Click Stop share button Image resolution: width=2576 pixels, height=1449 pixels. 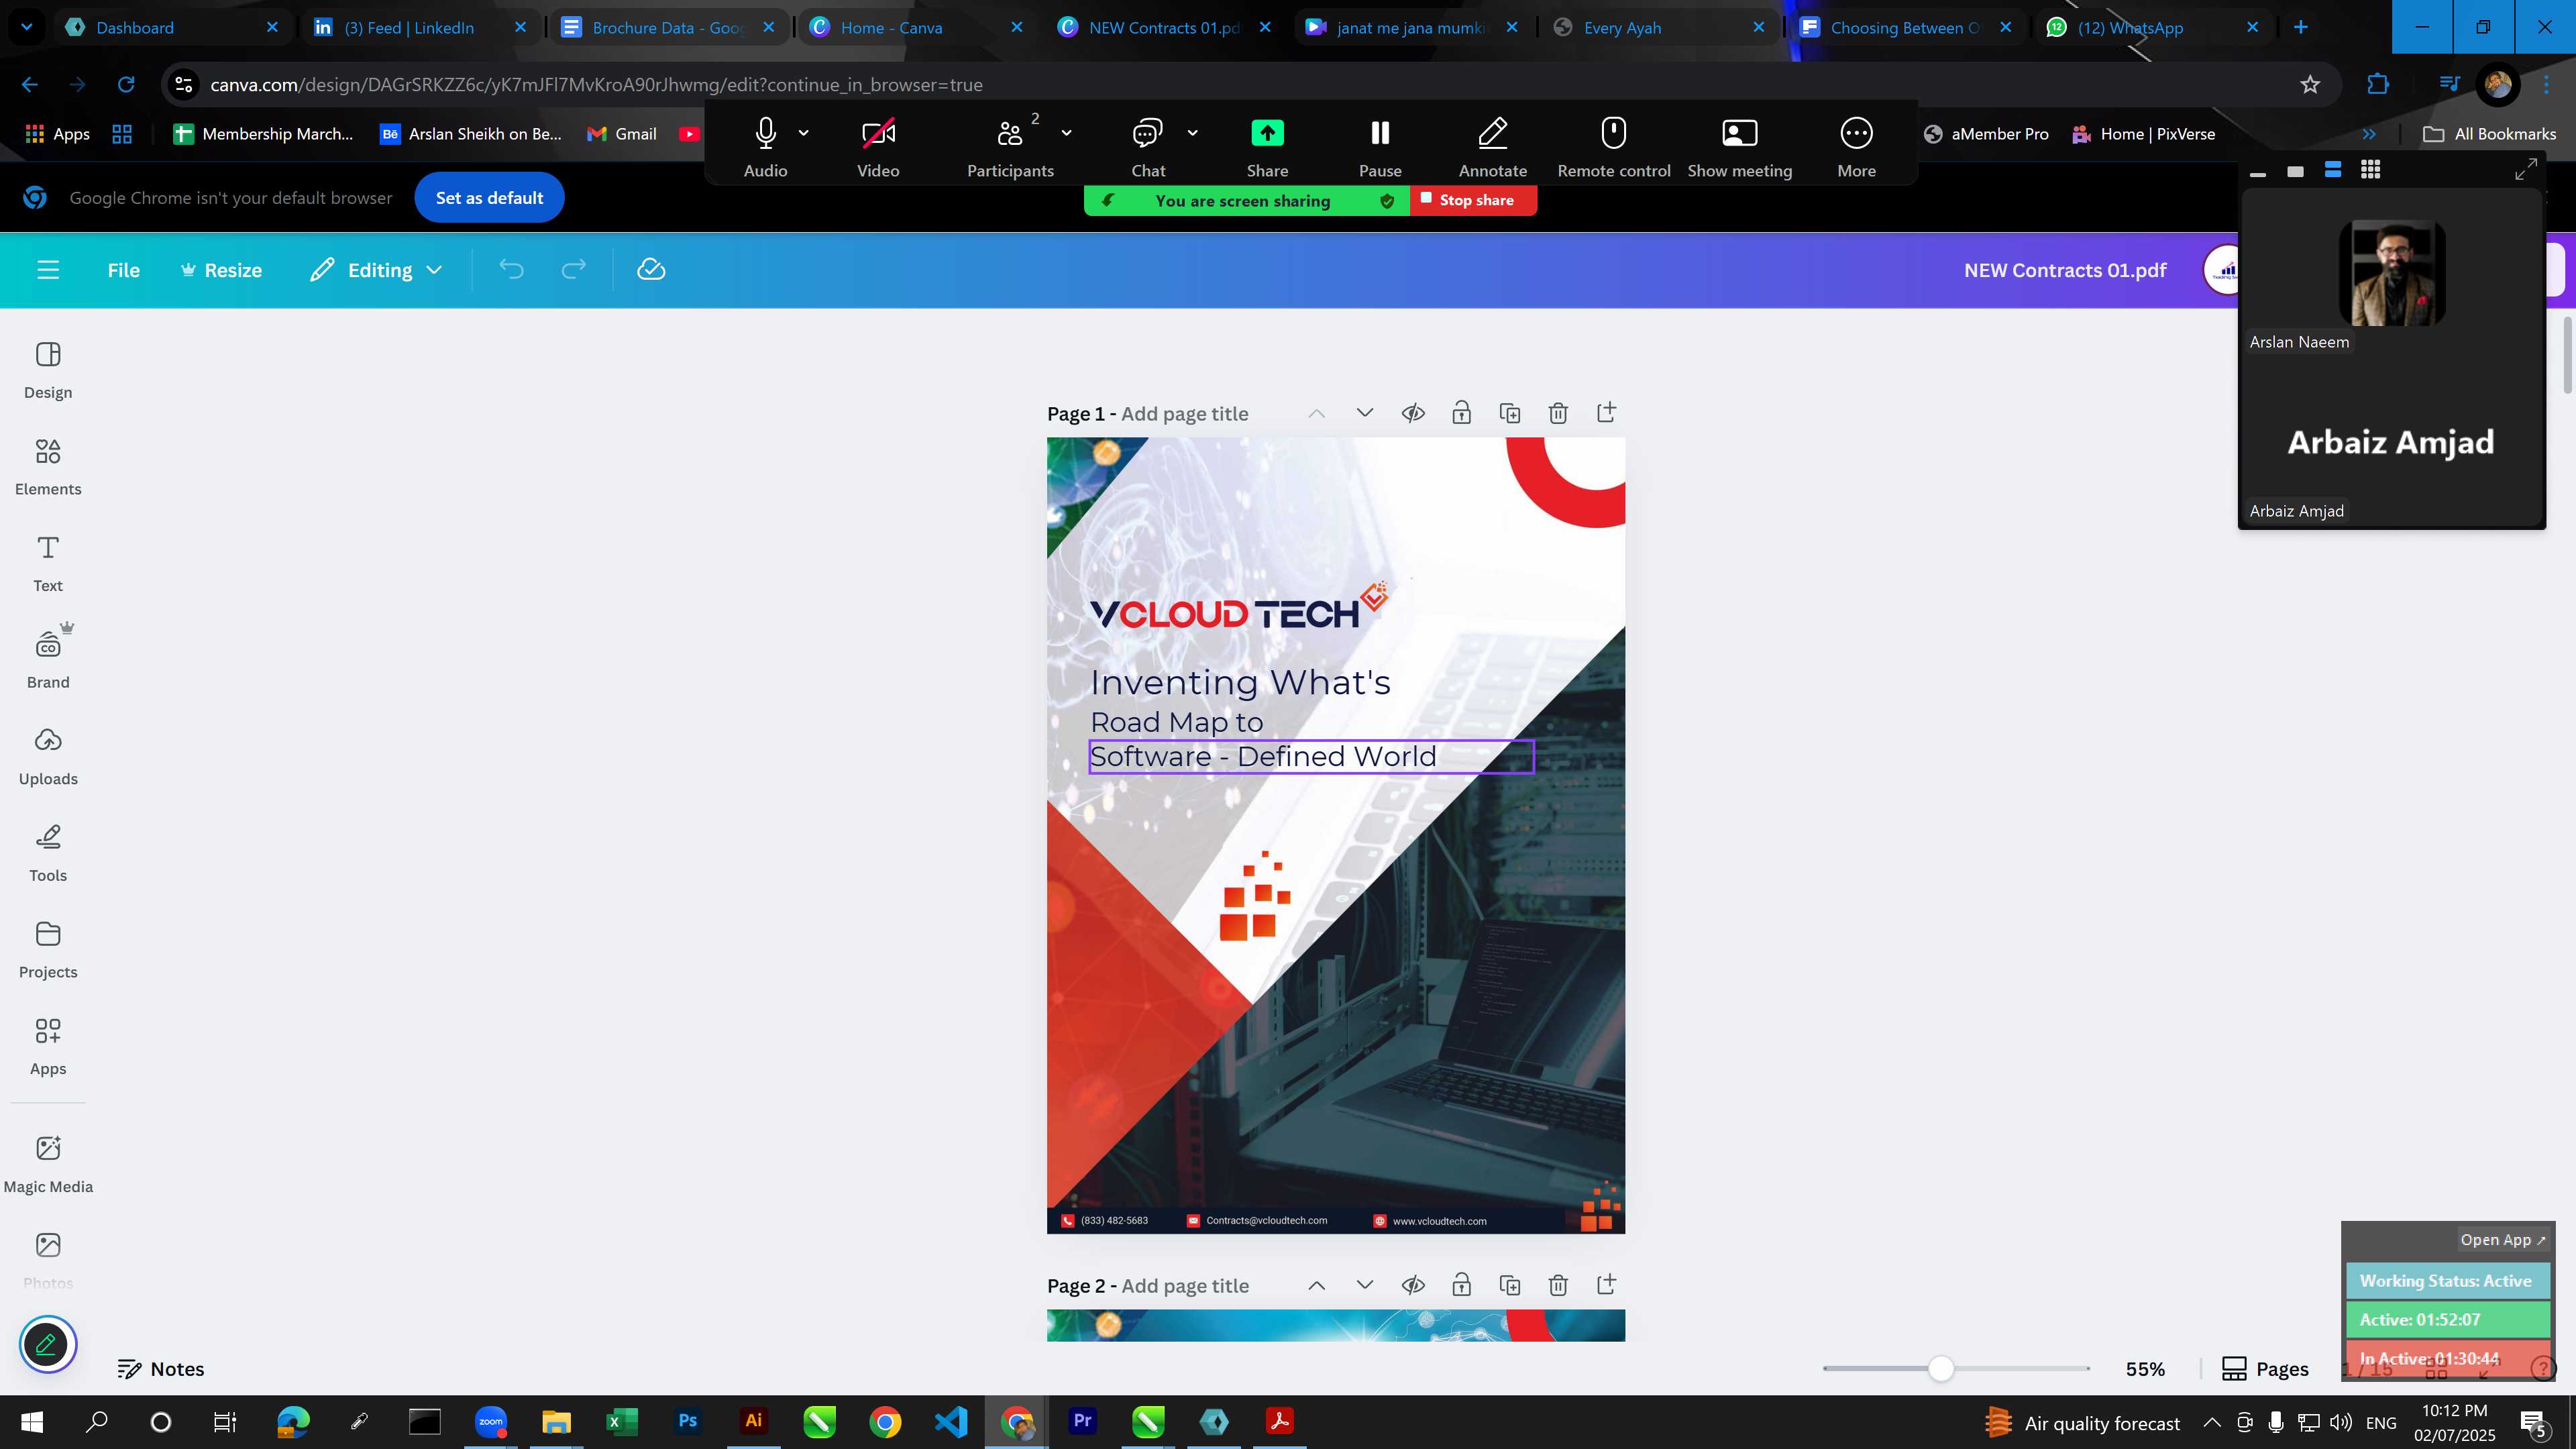[x=1473, y=200]
